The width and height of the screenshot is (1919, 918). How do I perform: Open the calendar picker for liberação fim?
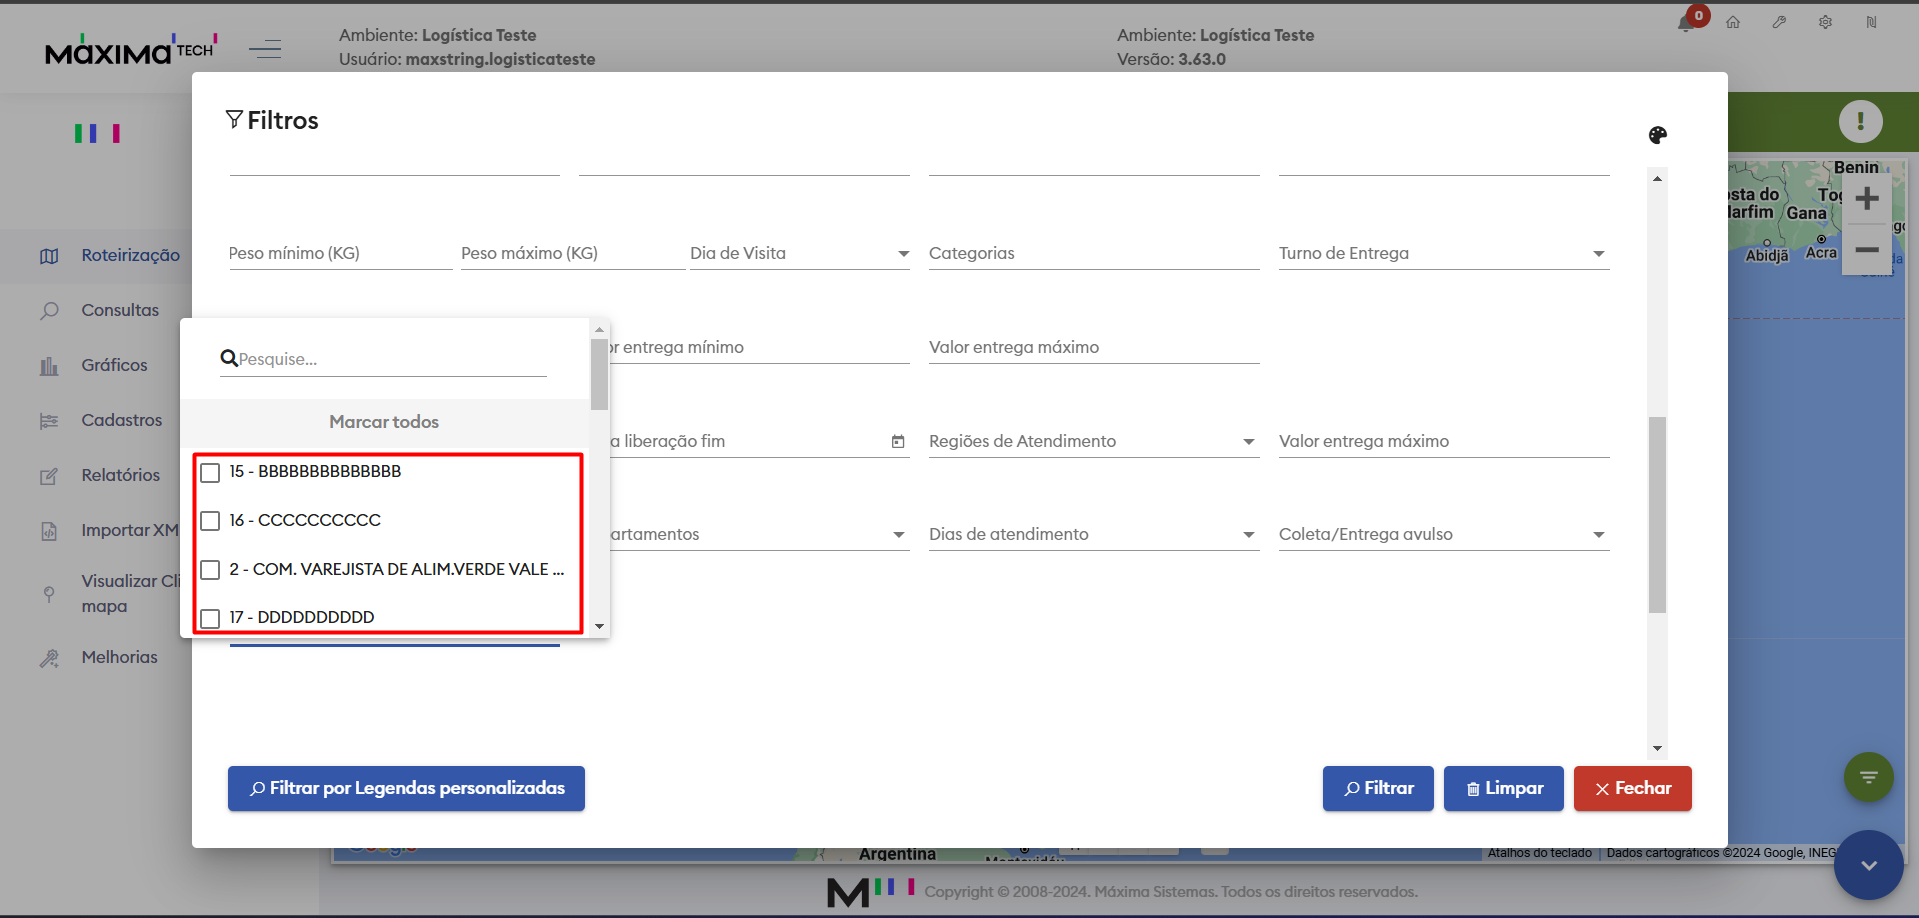[x=898, y=442]
